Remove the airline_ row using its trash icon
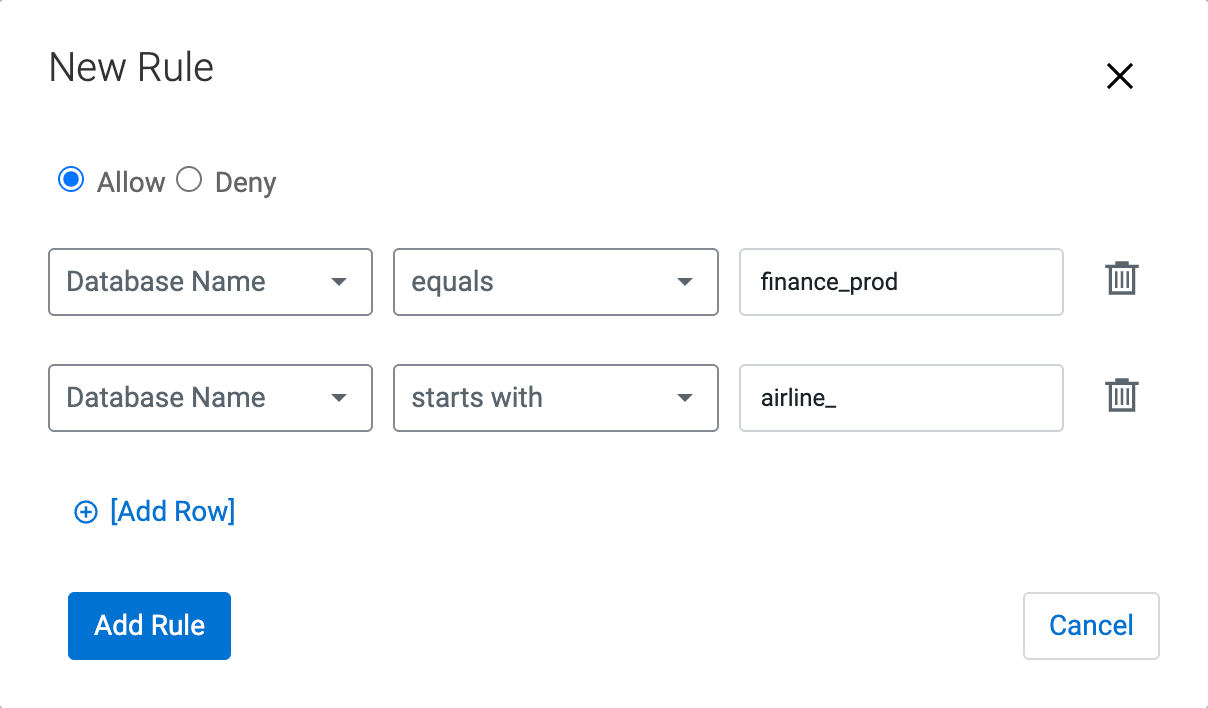Screen dimensions: 1208x708 pyautogui.click(x=1122, y=395)
